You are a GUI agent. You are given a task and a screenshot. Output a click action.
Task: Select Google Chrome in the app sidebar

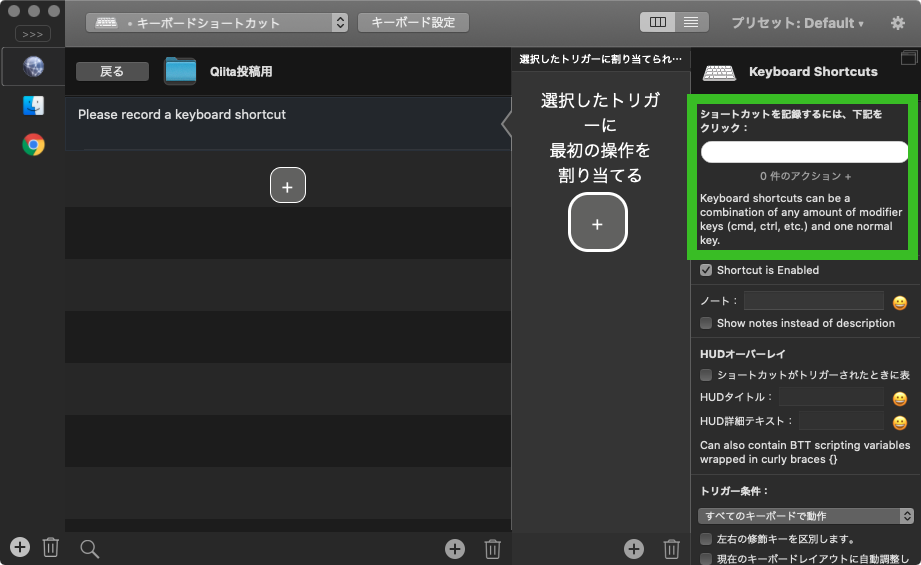(33, 144)
